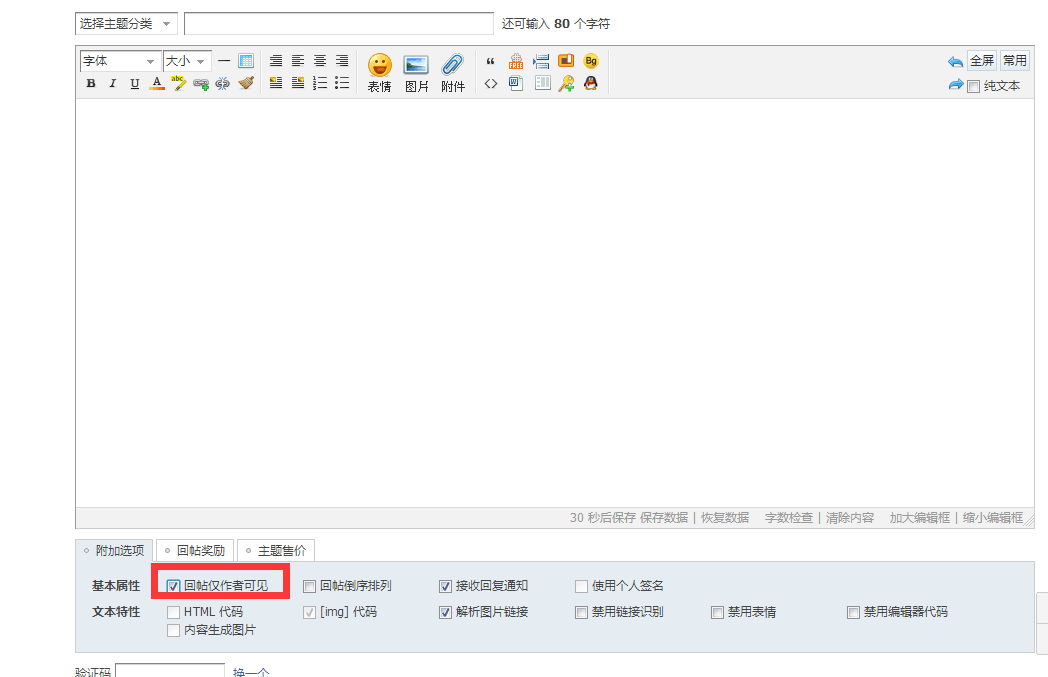The height and width of the screenshot is (677, 1048).
Task: Check 禁用表情 checkbox
Action: tap(717, 612)
